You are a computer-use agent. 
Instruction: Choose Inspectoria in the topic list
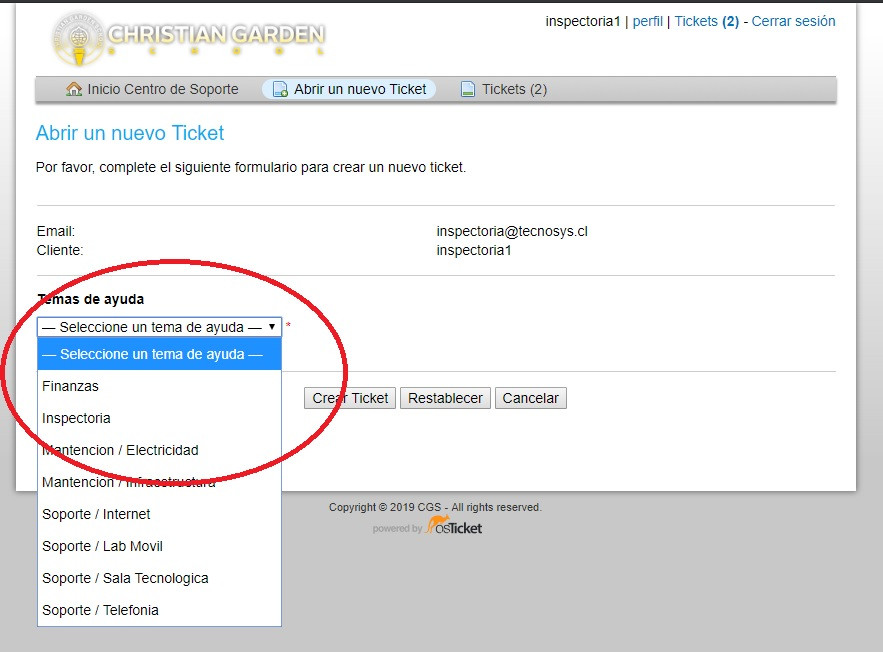pos(76,418)
